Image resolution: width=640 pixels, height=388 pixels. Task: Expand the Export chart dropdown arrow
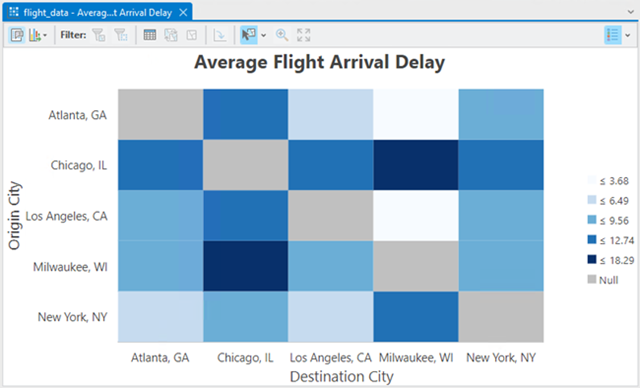(x=45, y=35)
